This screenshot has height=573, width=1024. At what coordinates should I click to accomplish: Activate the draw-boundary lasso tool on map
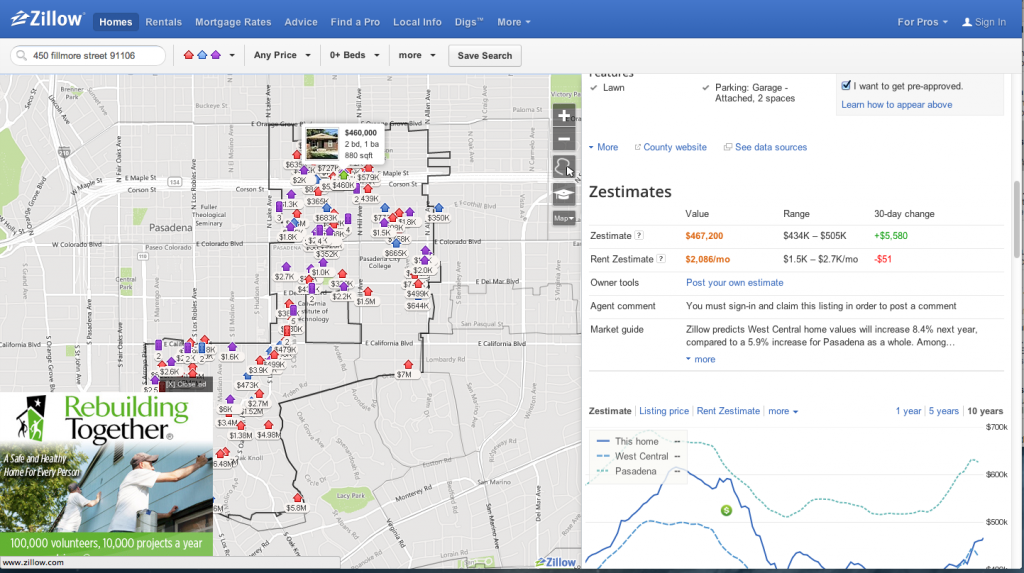click(564, 167)
